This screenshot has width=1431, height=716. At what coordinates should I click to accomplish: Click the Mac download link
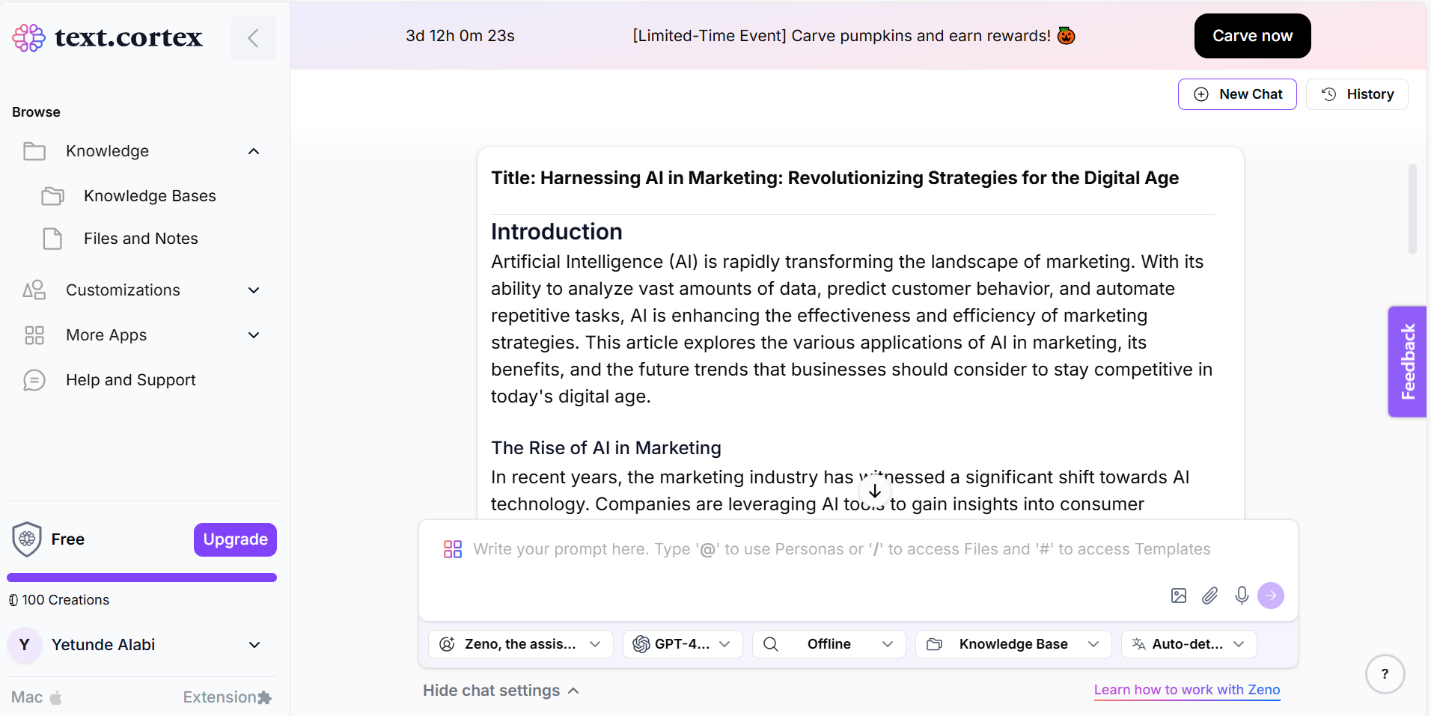[x=37, y=697]
